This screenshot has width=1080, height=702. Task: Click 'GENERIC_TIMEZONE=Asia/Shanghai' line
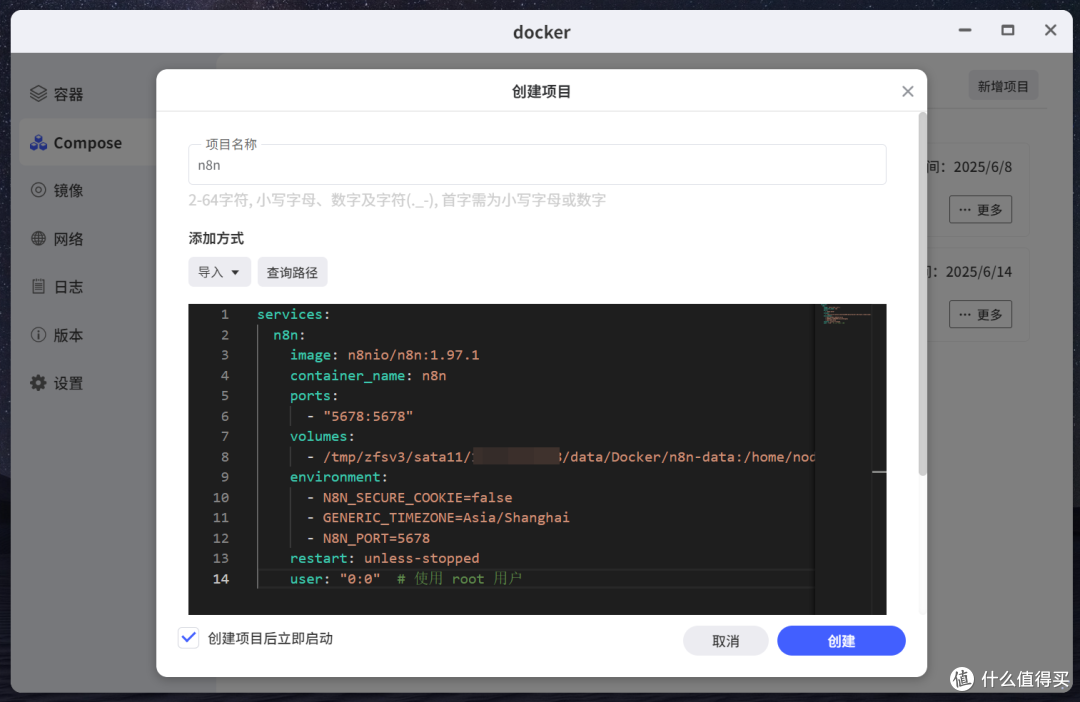[446, 517]
